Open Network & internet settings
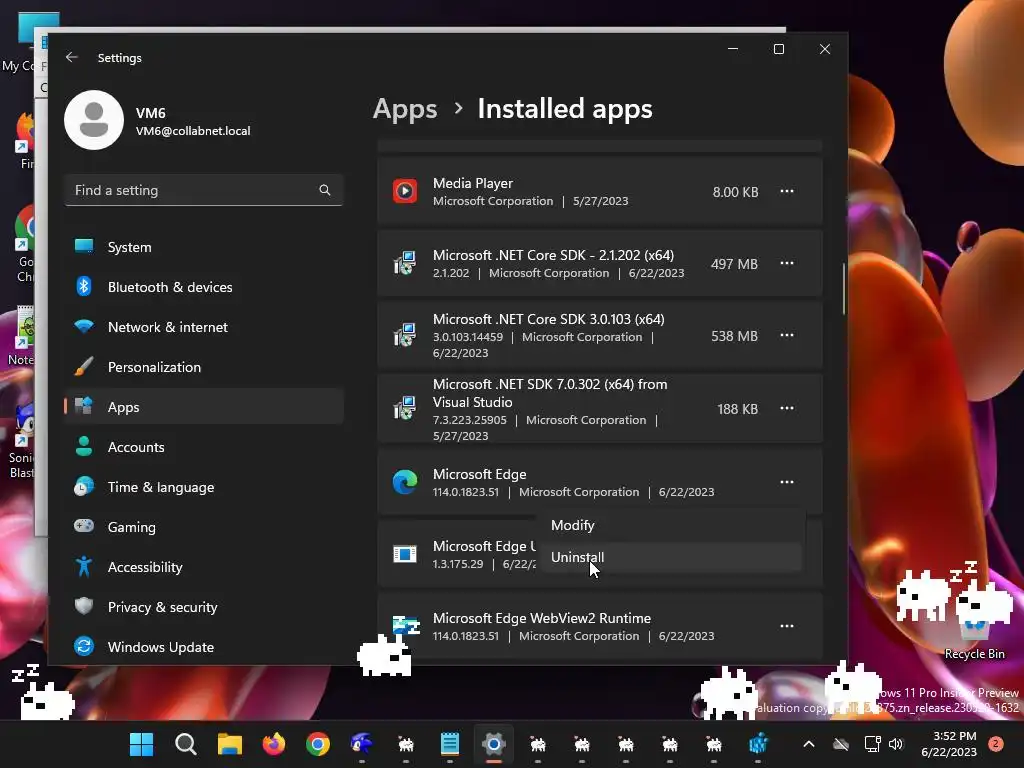Image resolution: width=1024 pixels, height=768 pixels. (x=204, y=327)
